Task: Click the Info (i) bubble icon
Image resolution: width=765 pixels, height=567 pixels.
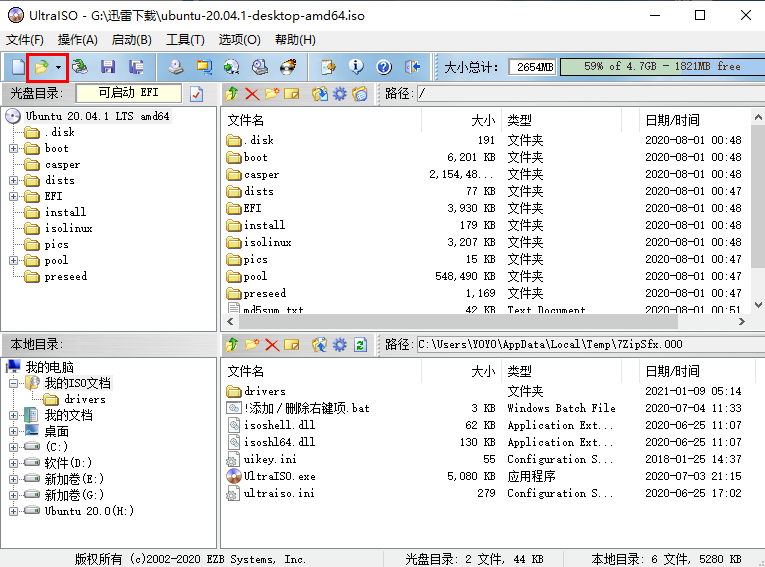Action: pos(356,67)
